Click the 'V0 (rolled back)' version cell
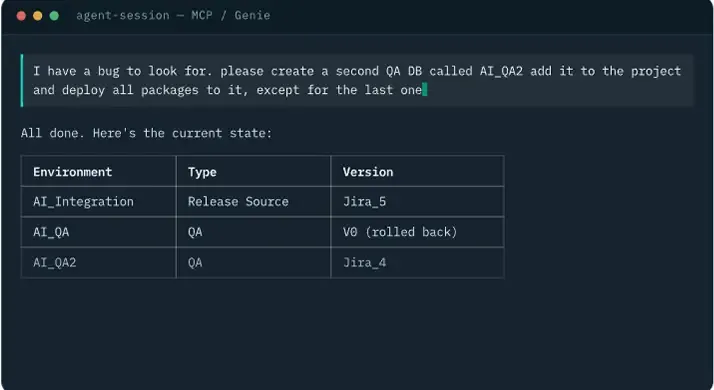This screenshot has height=390, width=714. point(417,232)
